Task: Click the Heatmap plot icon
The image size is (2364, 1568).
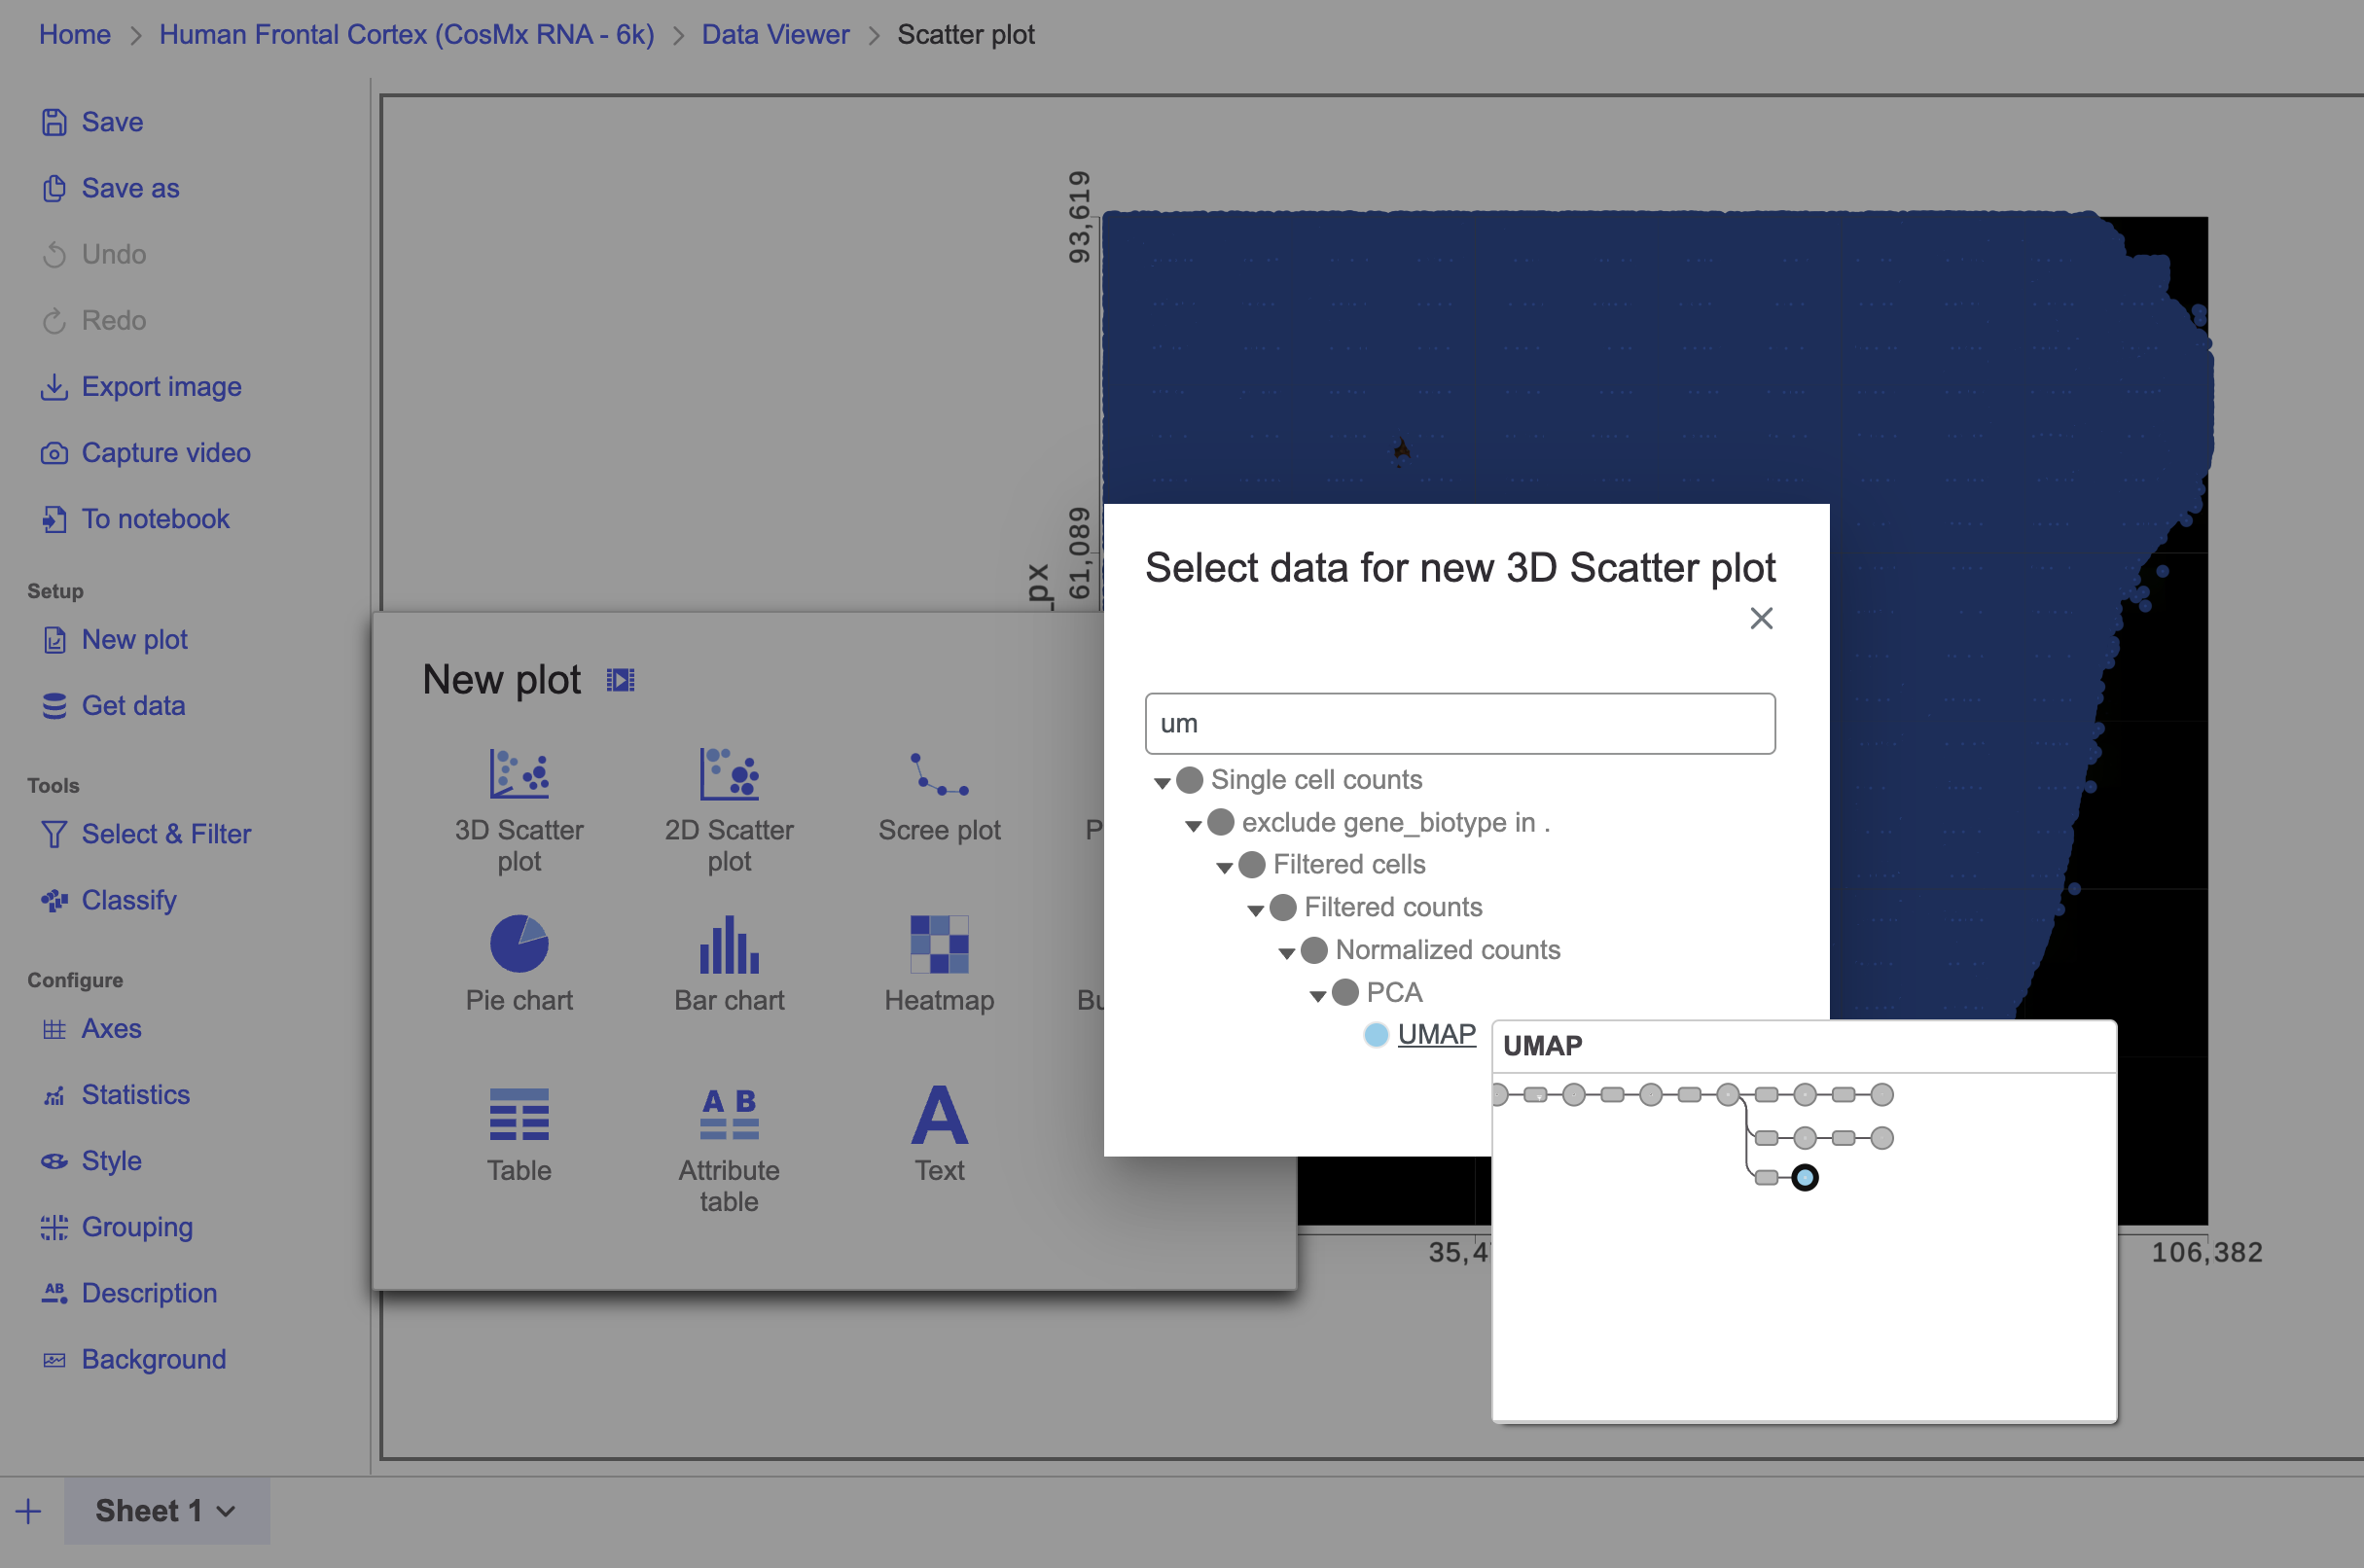Action: [x=938, y=944]
